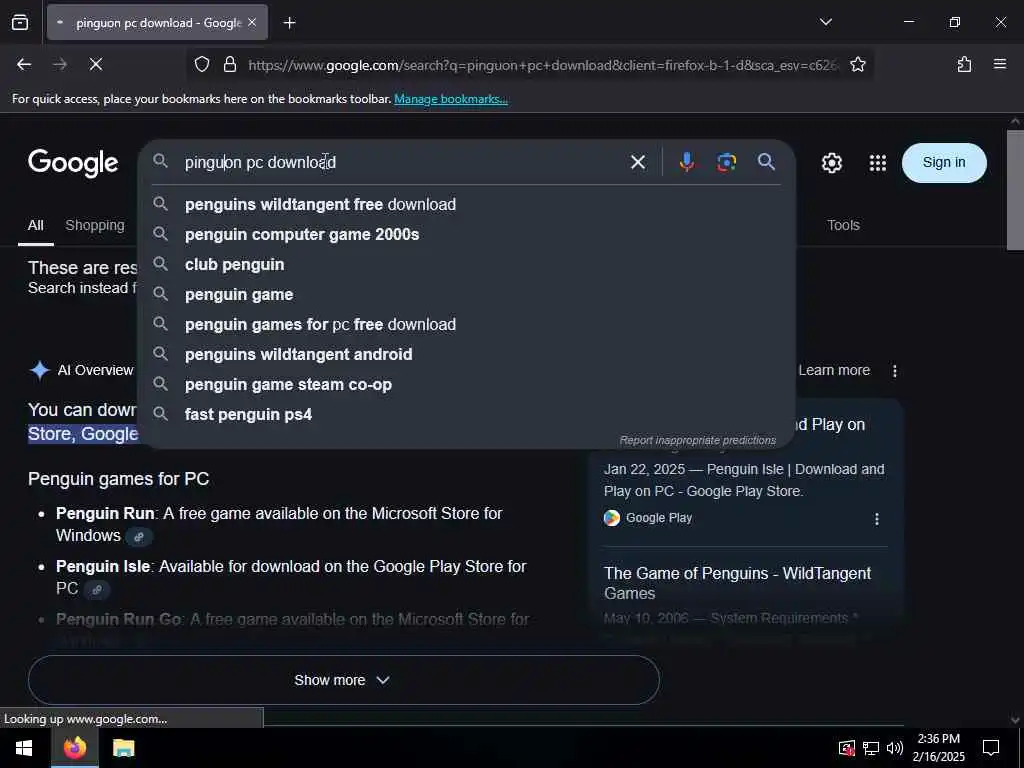Click the forward navigation arrow

click(60, 64)
